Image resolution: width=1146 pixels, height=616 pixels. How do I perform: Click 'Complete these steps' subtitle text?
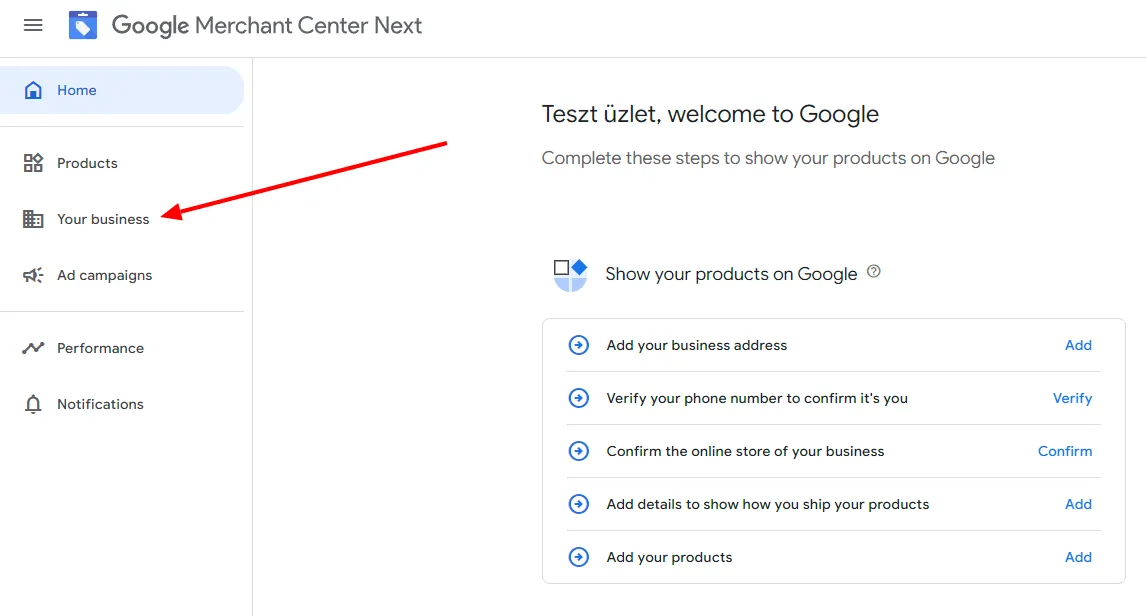pos(768,159)
